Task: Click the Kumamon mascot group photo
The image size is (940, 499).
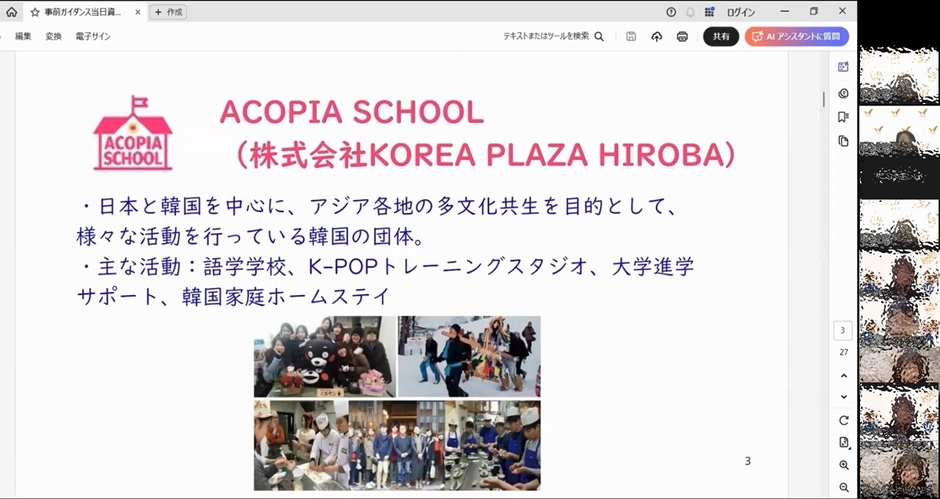Action: 324,357
